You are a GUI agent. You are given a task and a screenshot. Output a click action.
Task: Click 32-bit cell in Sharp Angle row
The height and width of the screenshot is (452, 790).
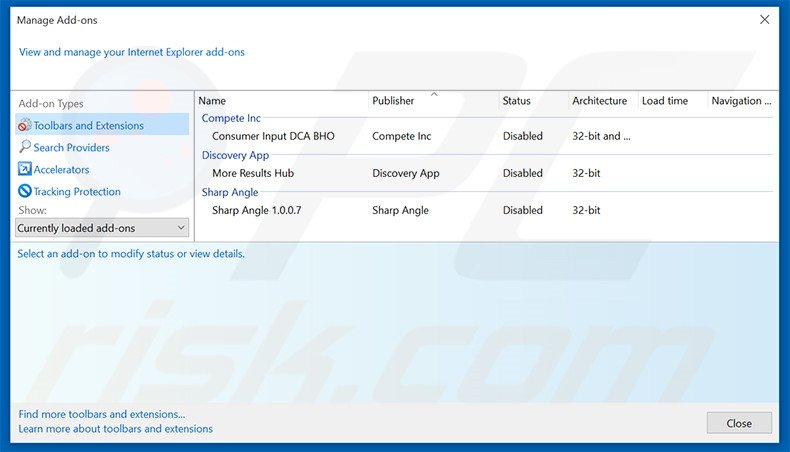(x=586, y=210)
